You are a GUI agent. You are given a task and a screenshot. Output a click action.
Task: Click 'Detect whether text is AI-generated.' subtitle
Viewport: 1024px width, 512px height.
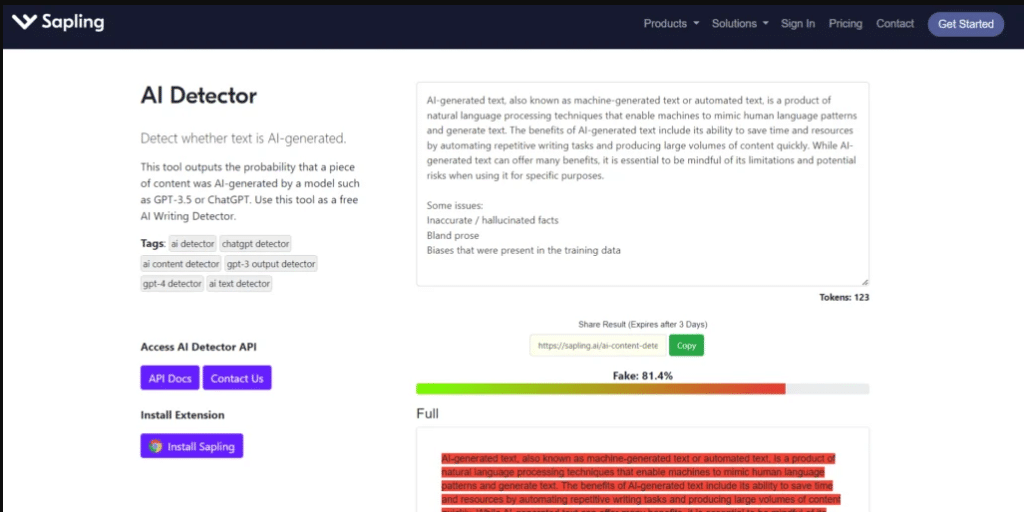click(243, 138)
